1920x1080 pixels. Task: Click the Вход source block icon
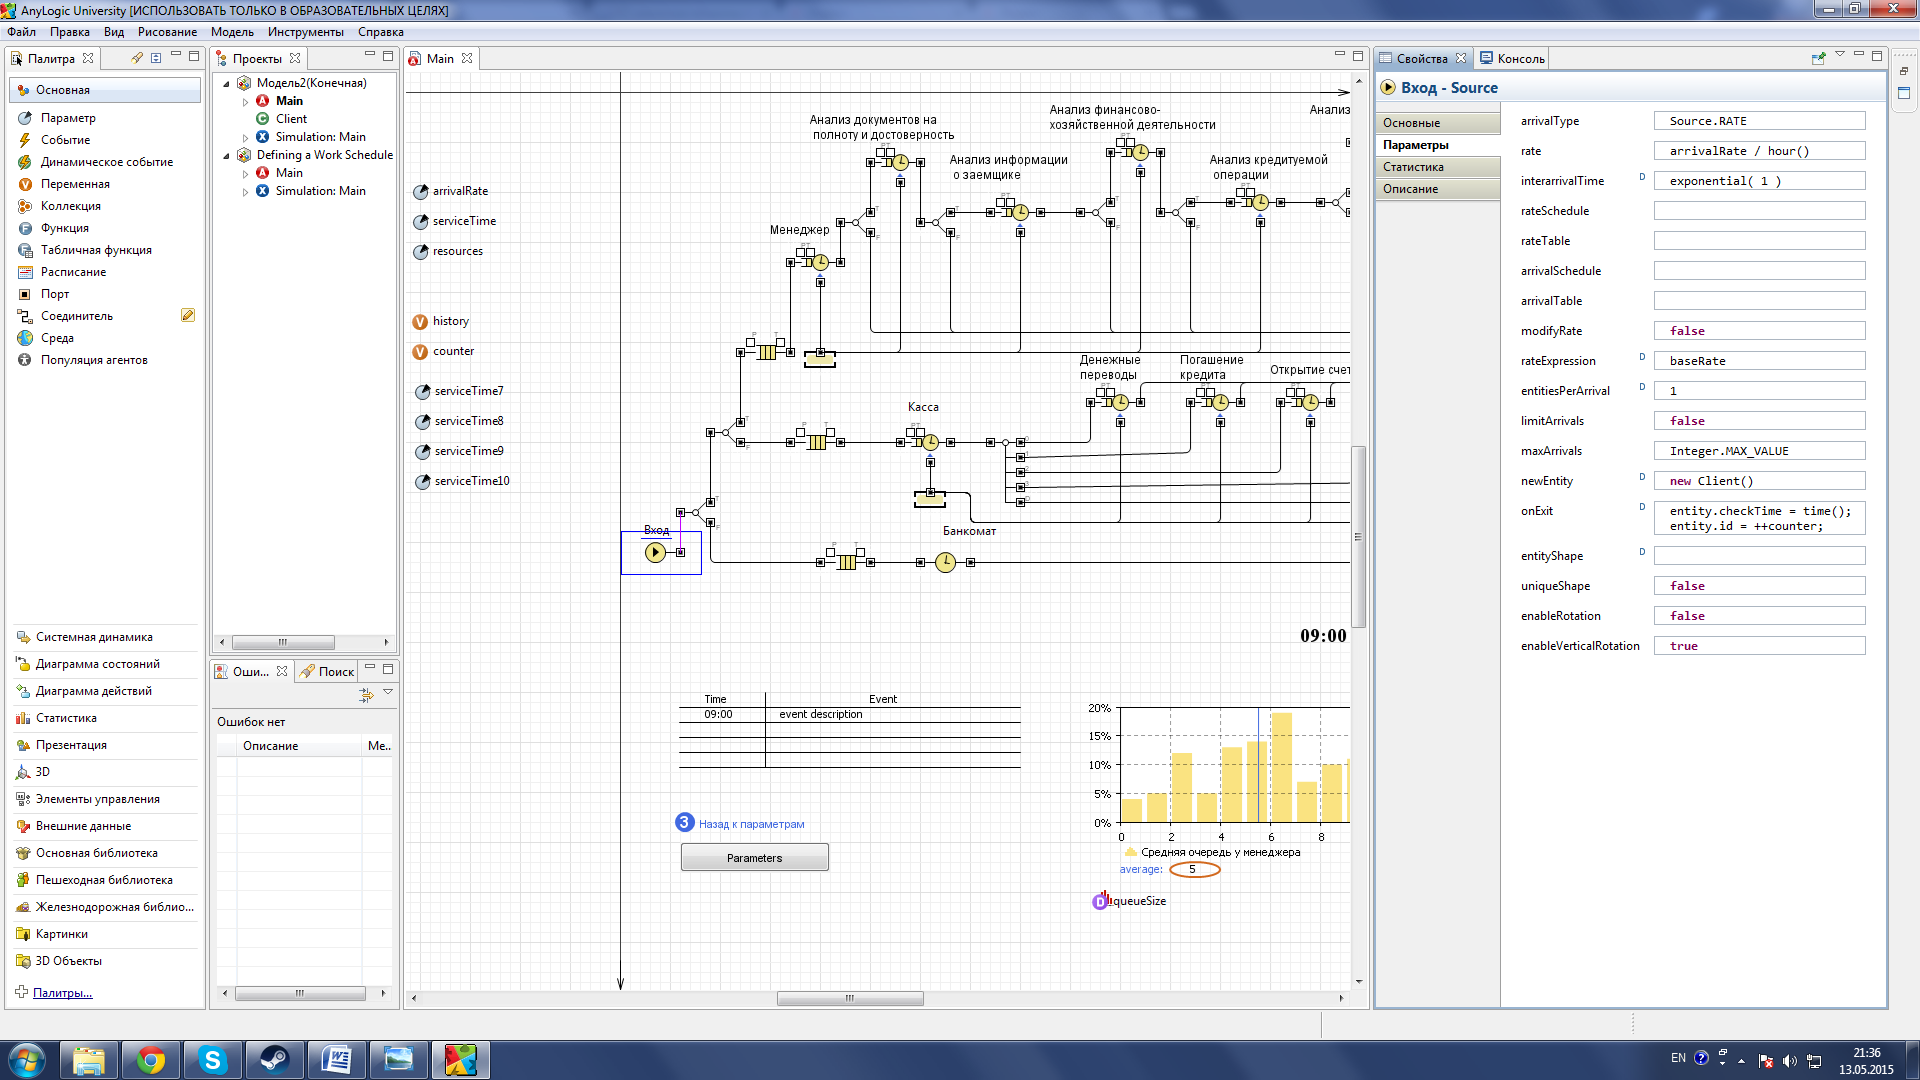(655, 552)
